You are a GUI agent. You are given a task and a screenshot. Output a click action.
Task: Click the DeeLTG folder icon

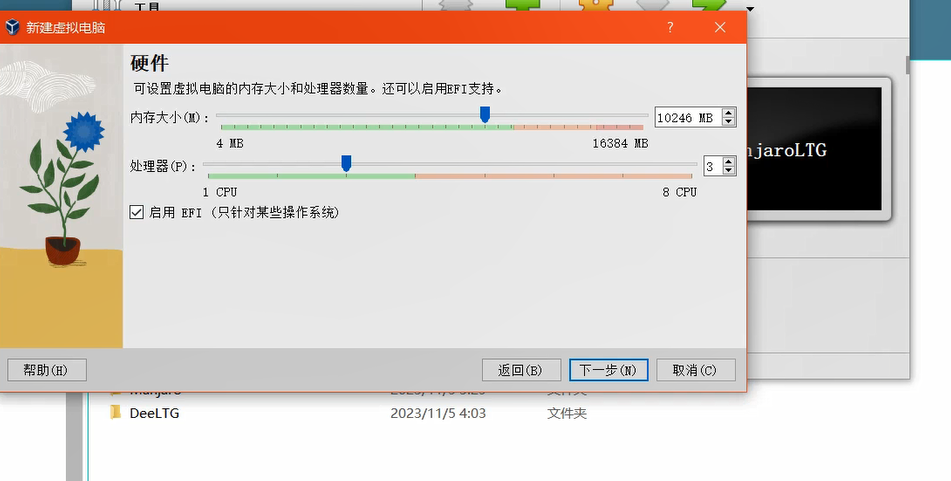[x=115, y=412]
